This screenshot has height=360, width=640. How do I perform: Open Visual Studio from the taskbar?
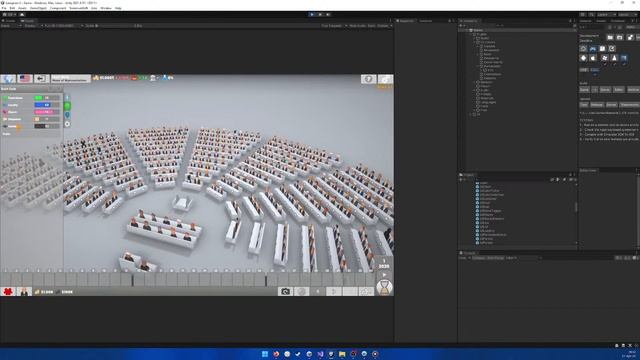click(x=320, y=354)
